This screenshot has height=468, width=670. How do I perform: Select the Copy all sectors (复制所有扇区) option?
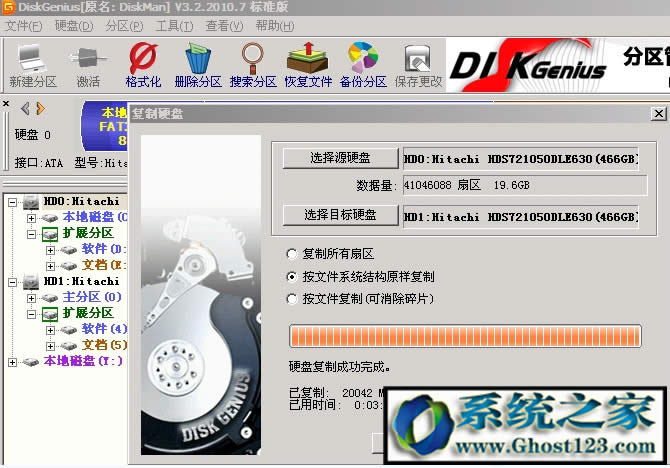(292, 254)
